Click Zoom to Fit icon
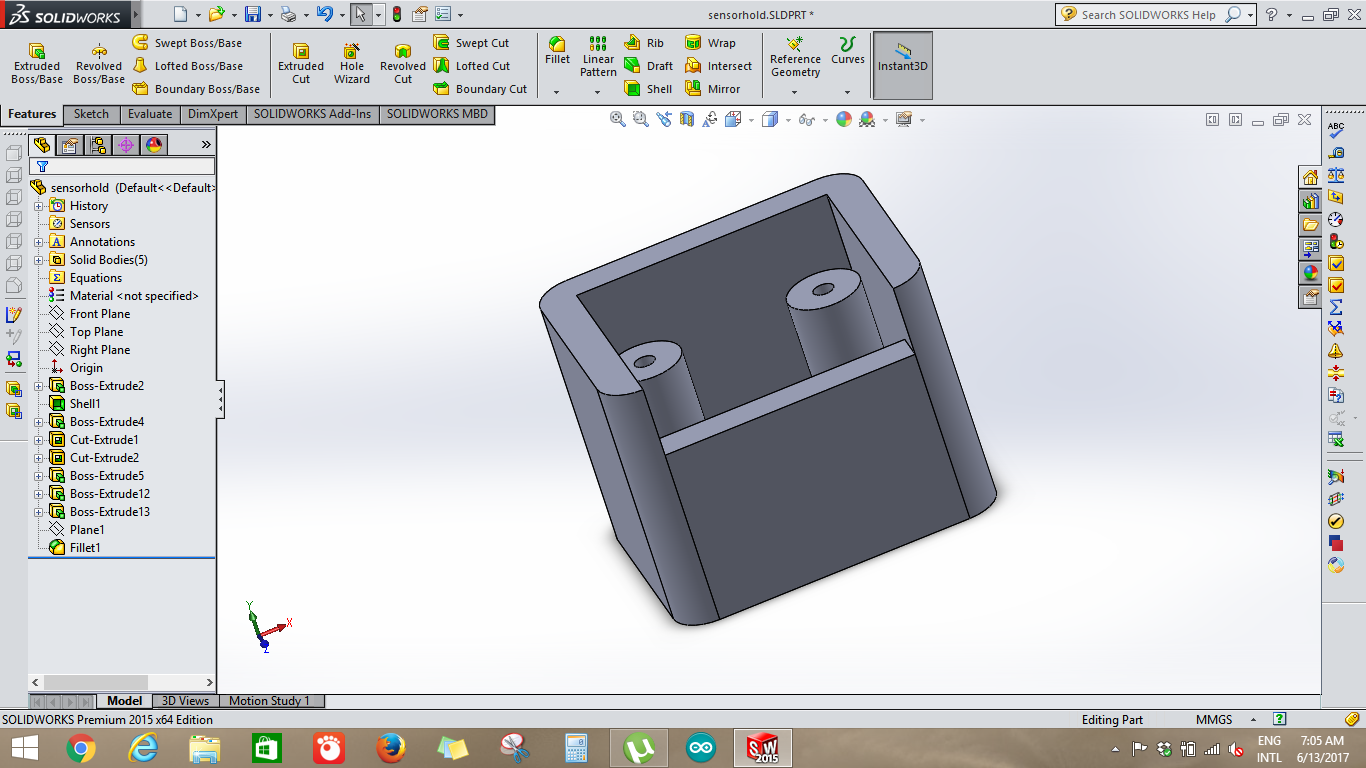Viewport: 1366px width, 768px height. coord(617,119)
